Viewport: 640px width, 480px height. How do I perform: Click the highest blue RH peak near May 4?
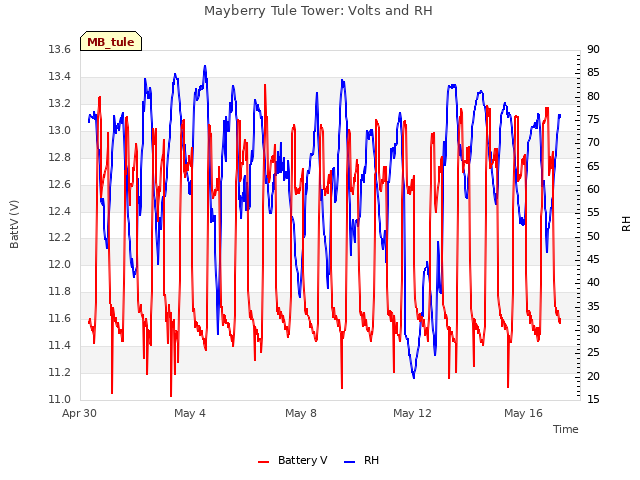205,67
